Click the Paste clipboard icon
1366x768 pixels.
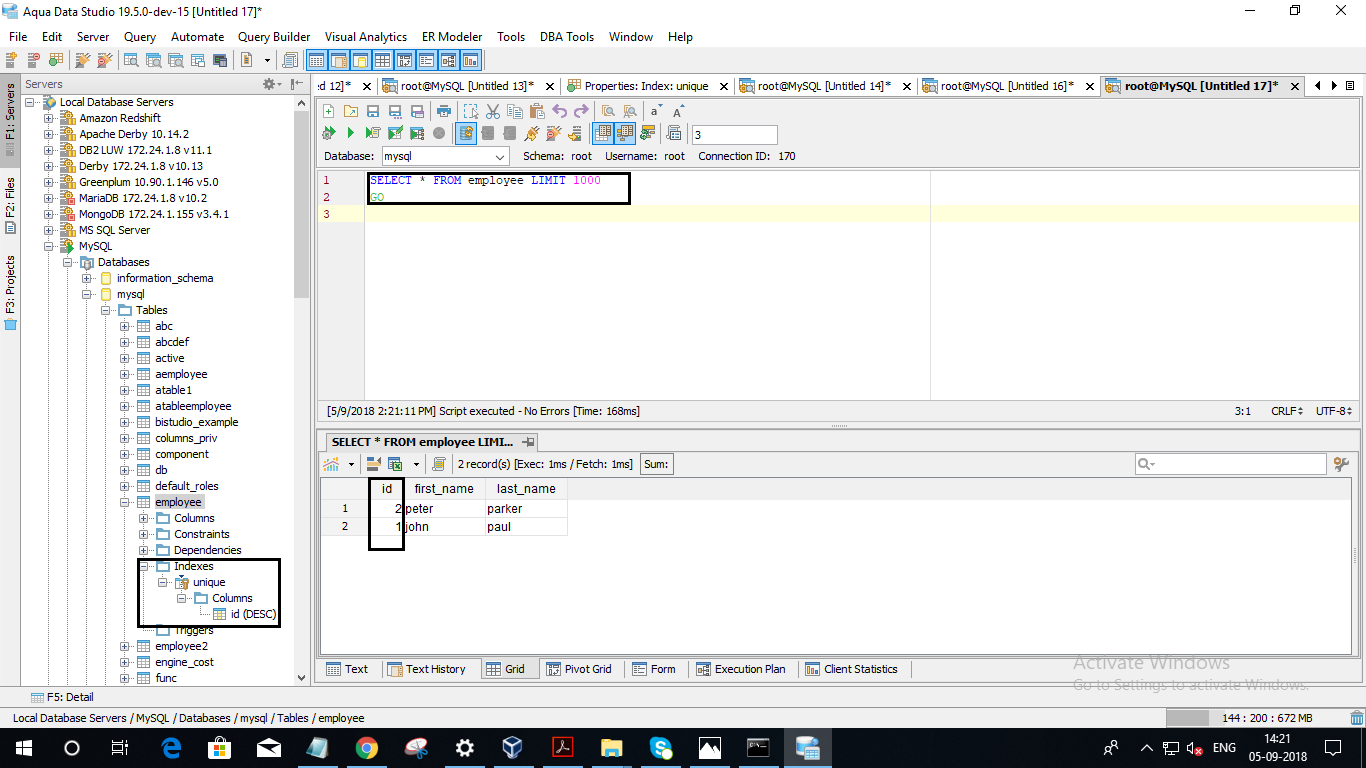(537, 111)
